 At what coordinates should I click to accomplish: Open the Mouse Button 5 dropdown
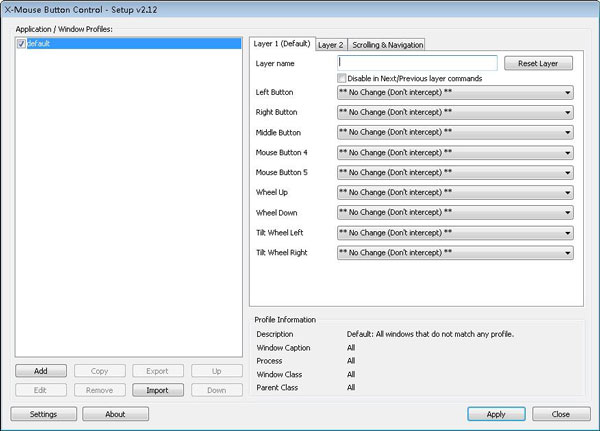pyautogui.click(x=455, y=173)
